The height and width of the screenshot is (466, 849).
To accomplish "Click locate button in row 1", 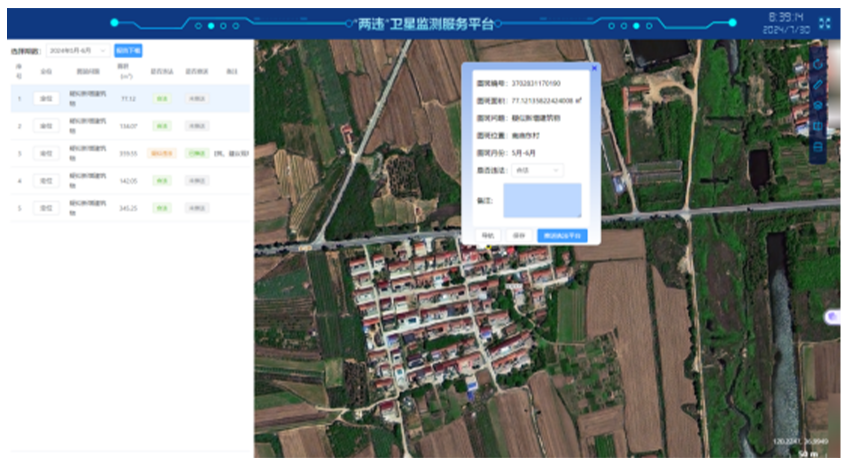I will tap(46, 98).
